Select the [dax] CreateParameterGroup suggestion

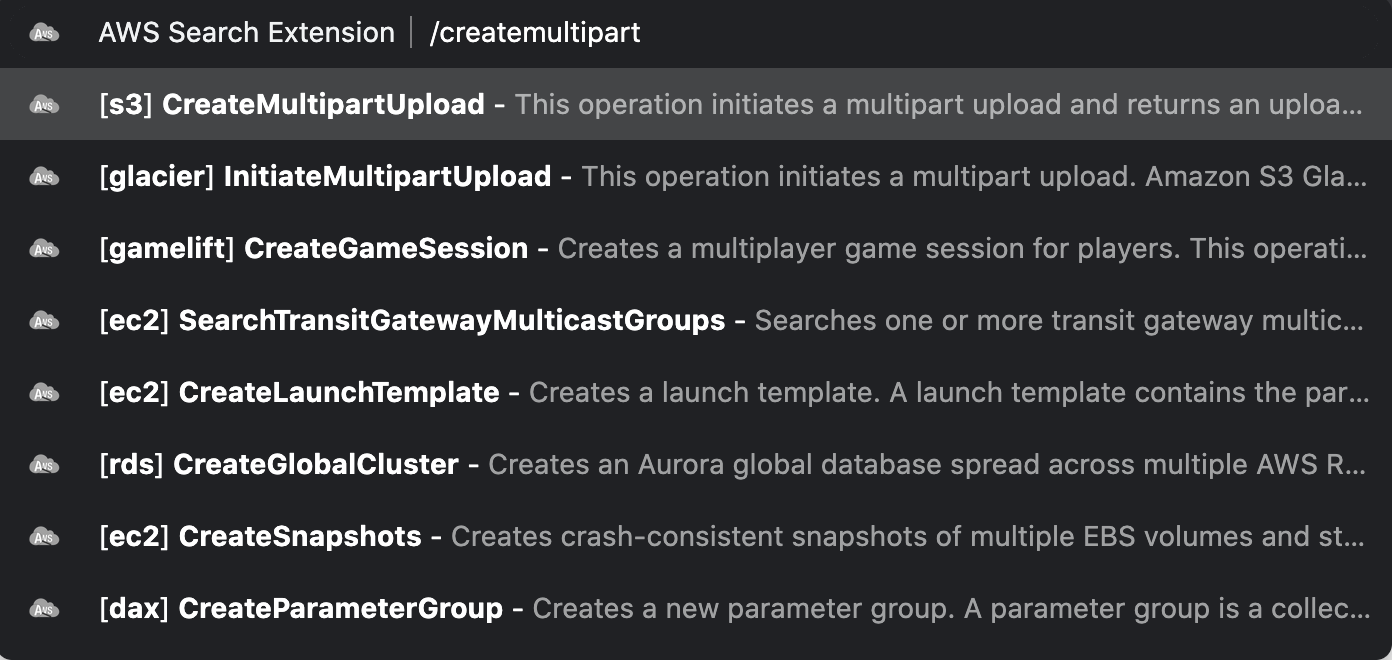[x=696, y=608]
